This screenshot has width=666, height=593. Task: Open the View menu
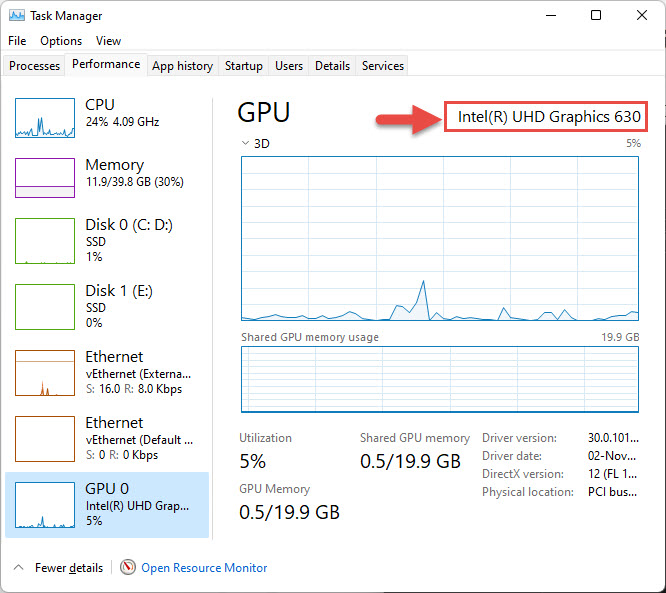(108, 41)
